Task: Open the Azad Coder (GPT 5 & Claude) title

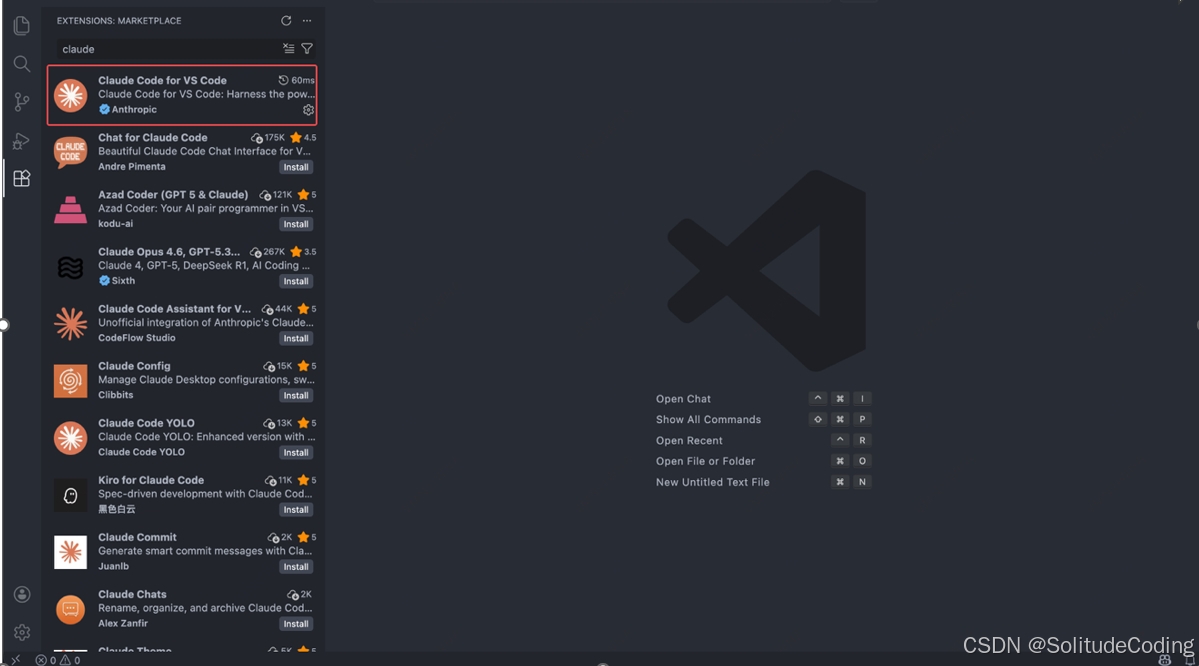Action: point(173,195)
